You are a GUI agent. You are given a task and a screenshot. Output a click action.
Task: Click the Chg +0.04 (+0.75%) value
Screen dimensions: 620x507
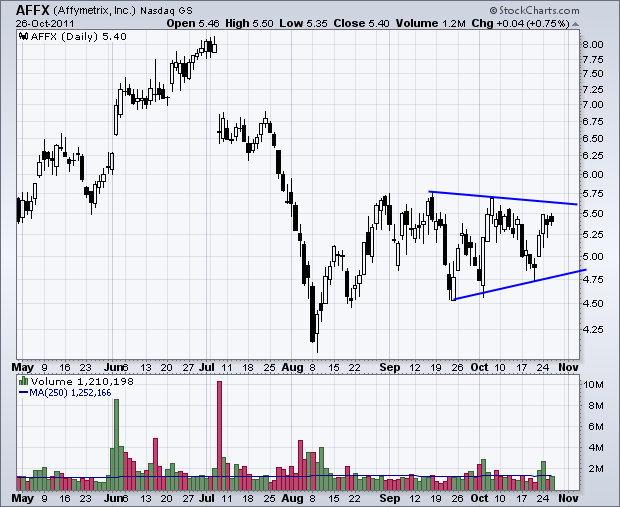click(x=520, y=23)
